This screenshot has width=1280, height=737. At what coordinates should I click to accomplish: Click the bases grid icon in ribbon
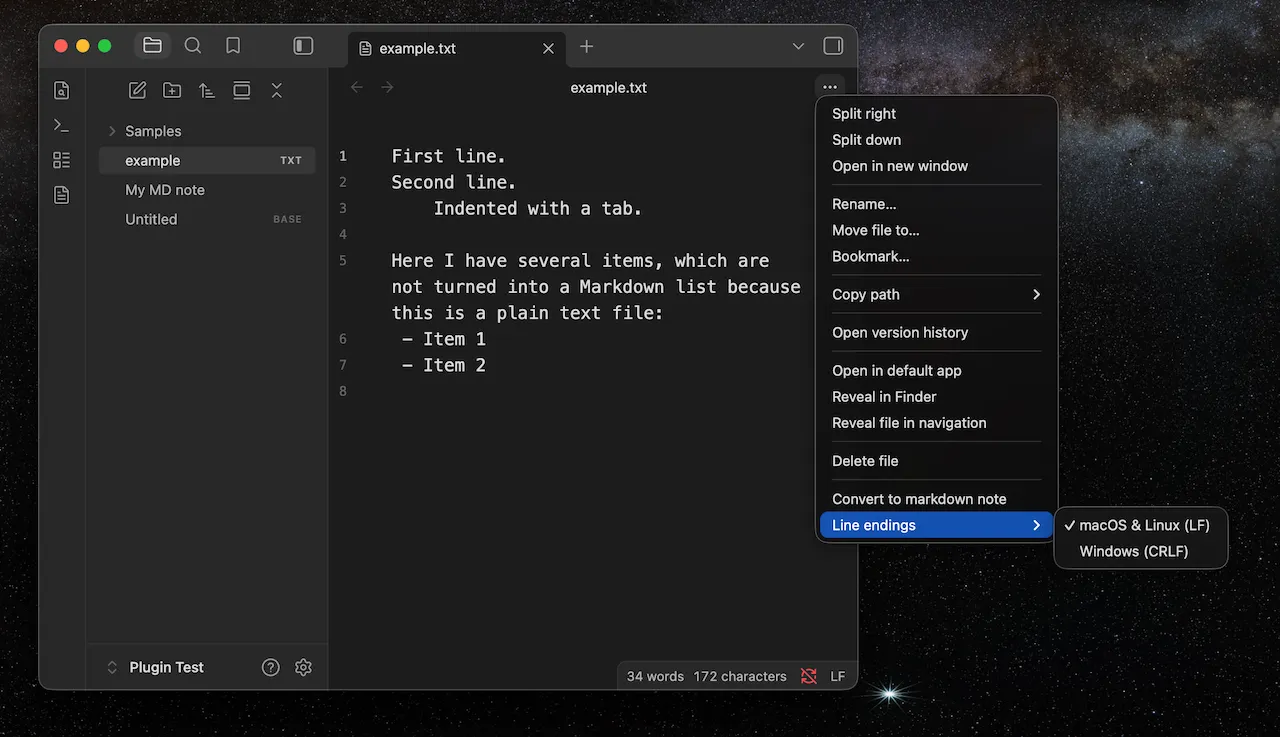(x=62, y=160)
